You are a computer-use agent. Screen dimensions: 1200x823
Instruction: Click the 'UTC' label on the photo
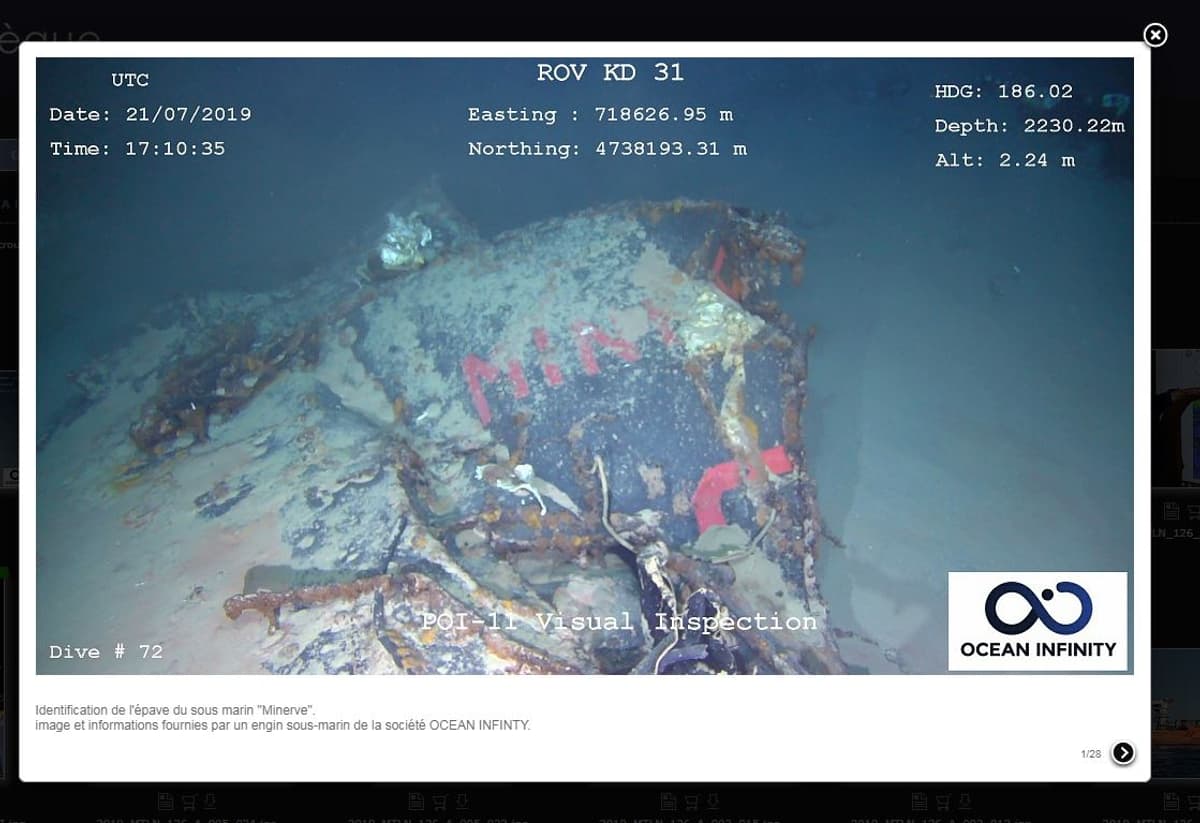(130, 80)
